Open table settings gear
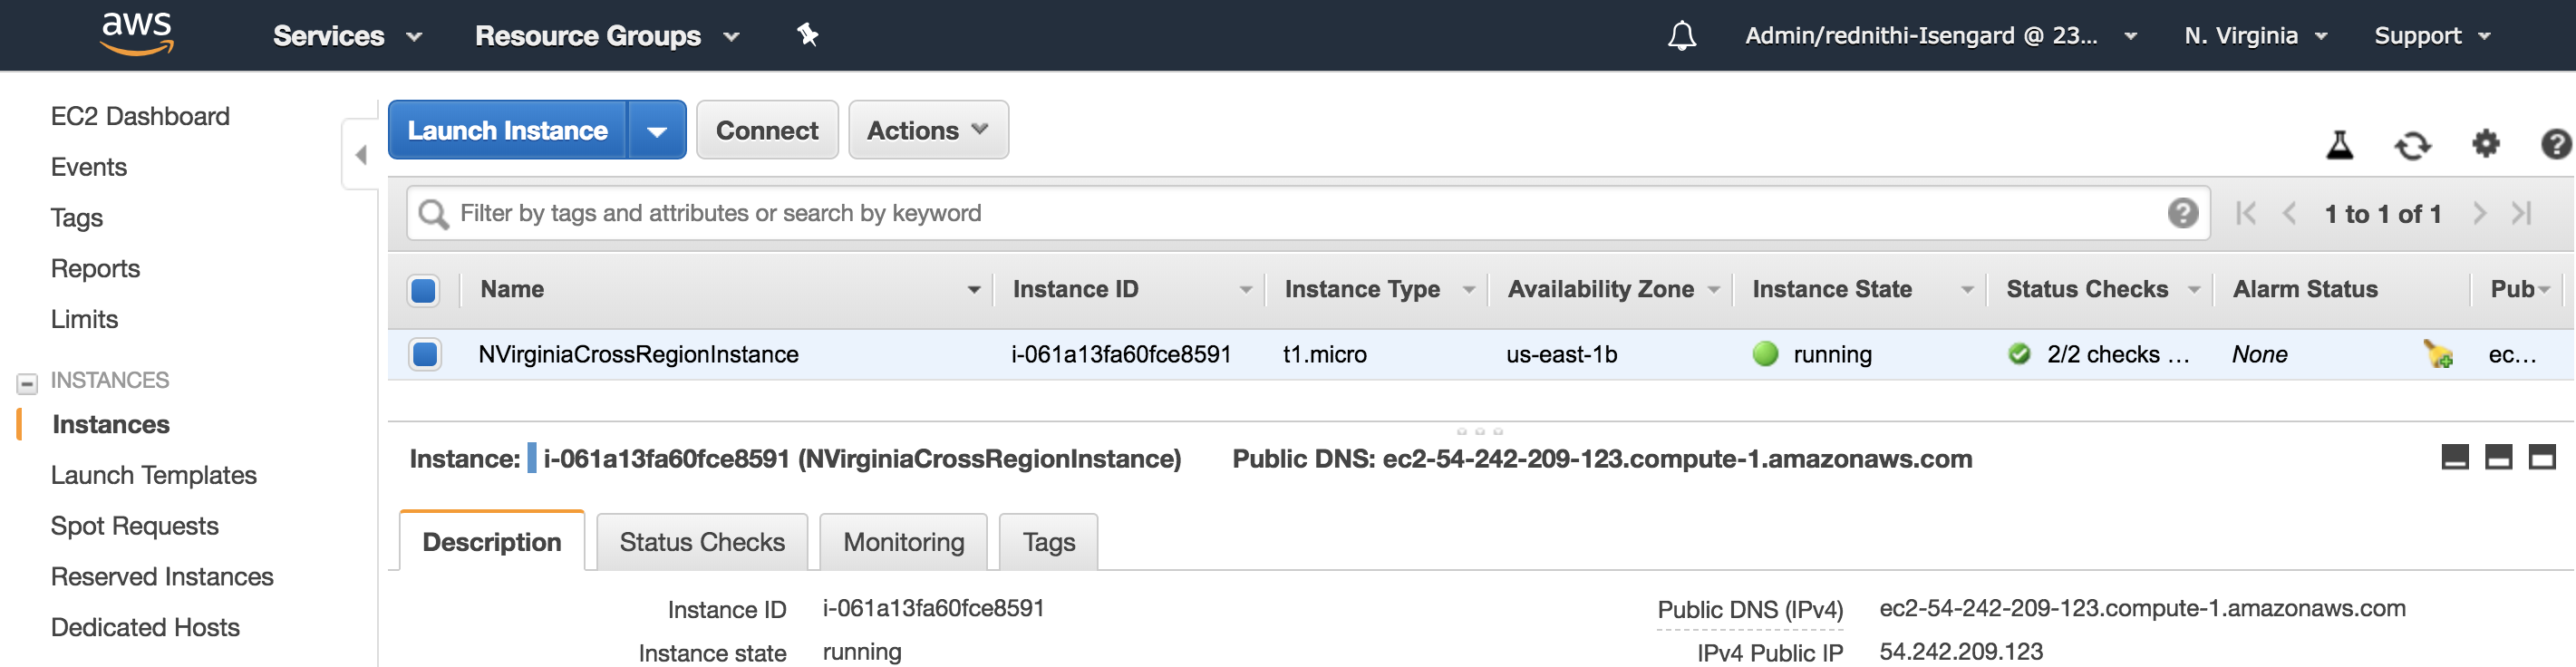This screenshot has height=667, width=2576. pos(2485,144)
